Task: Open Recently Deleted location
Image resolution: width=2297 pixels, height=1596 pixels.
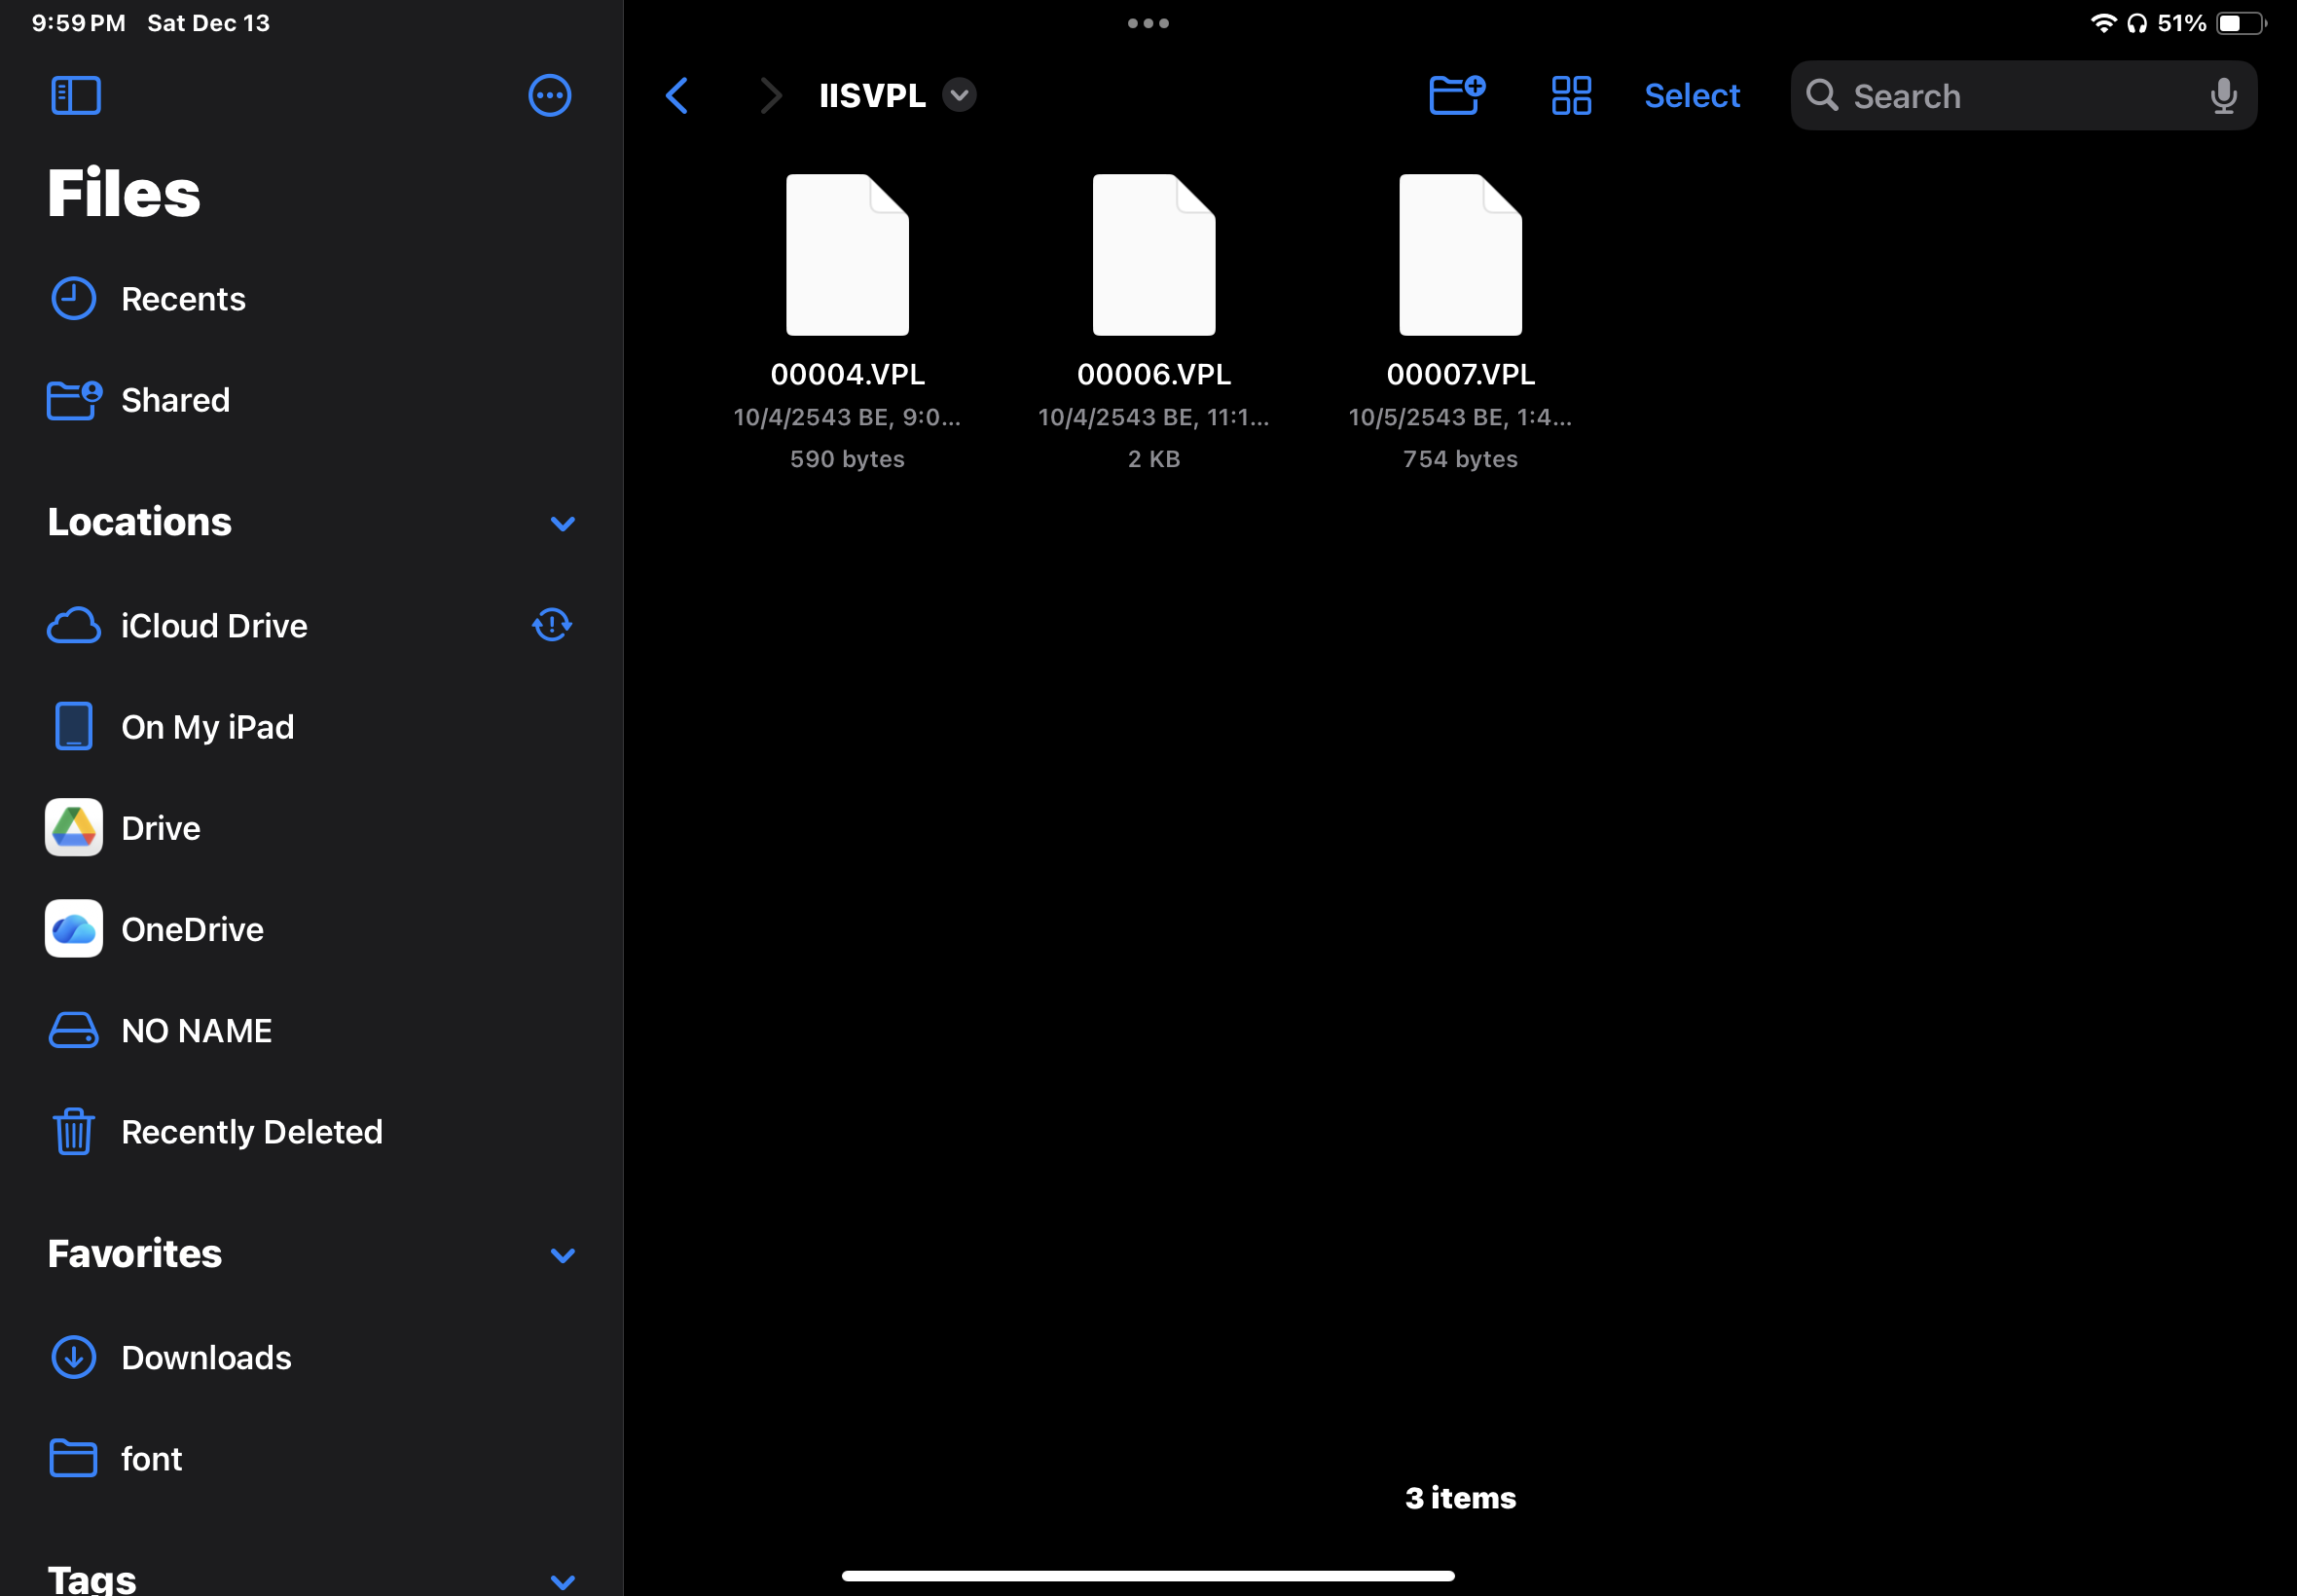Action: 251,1132
